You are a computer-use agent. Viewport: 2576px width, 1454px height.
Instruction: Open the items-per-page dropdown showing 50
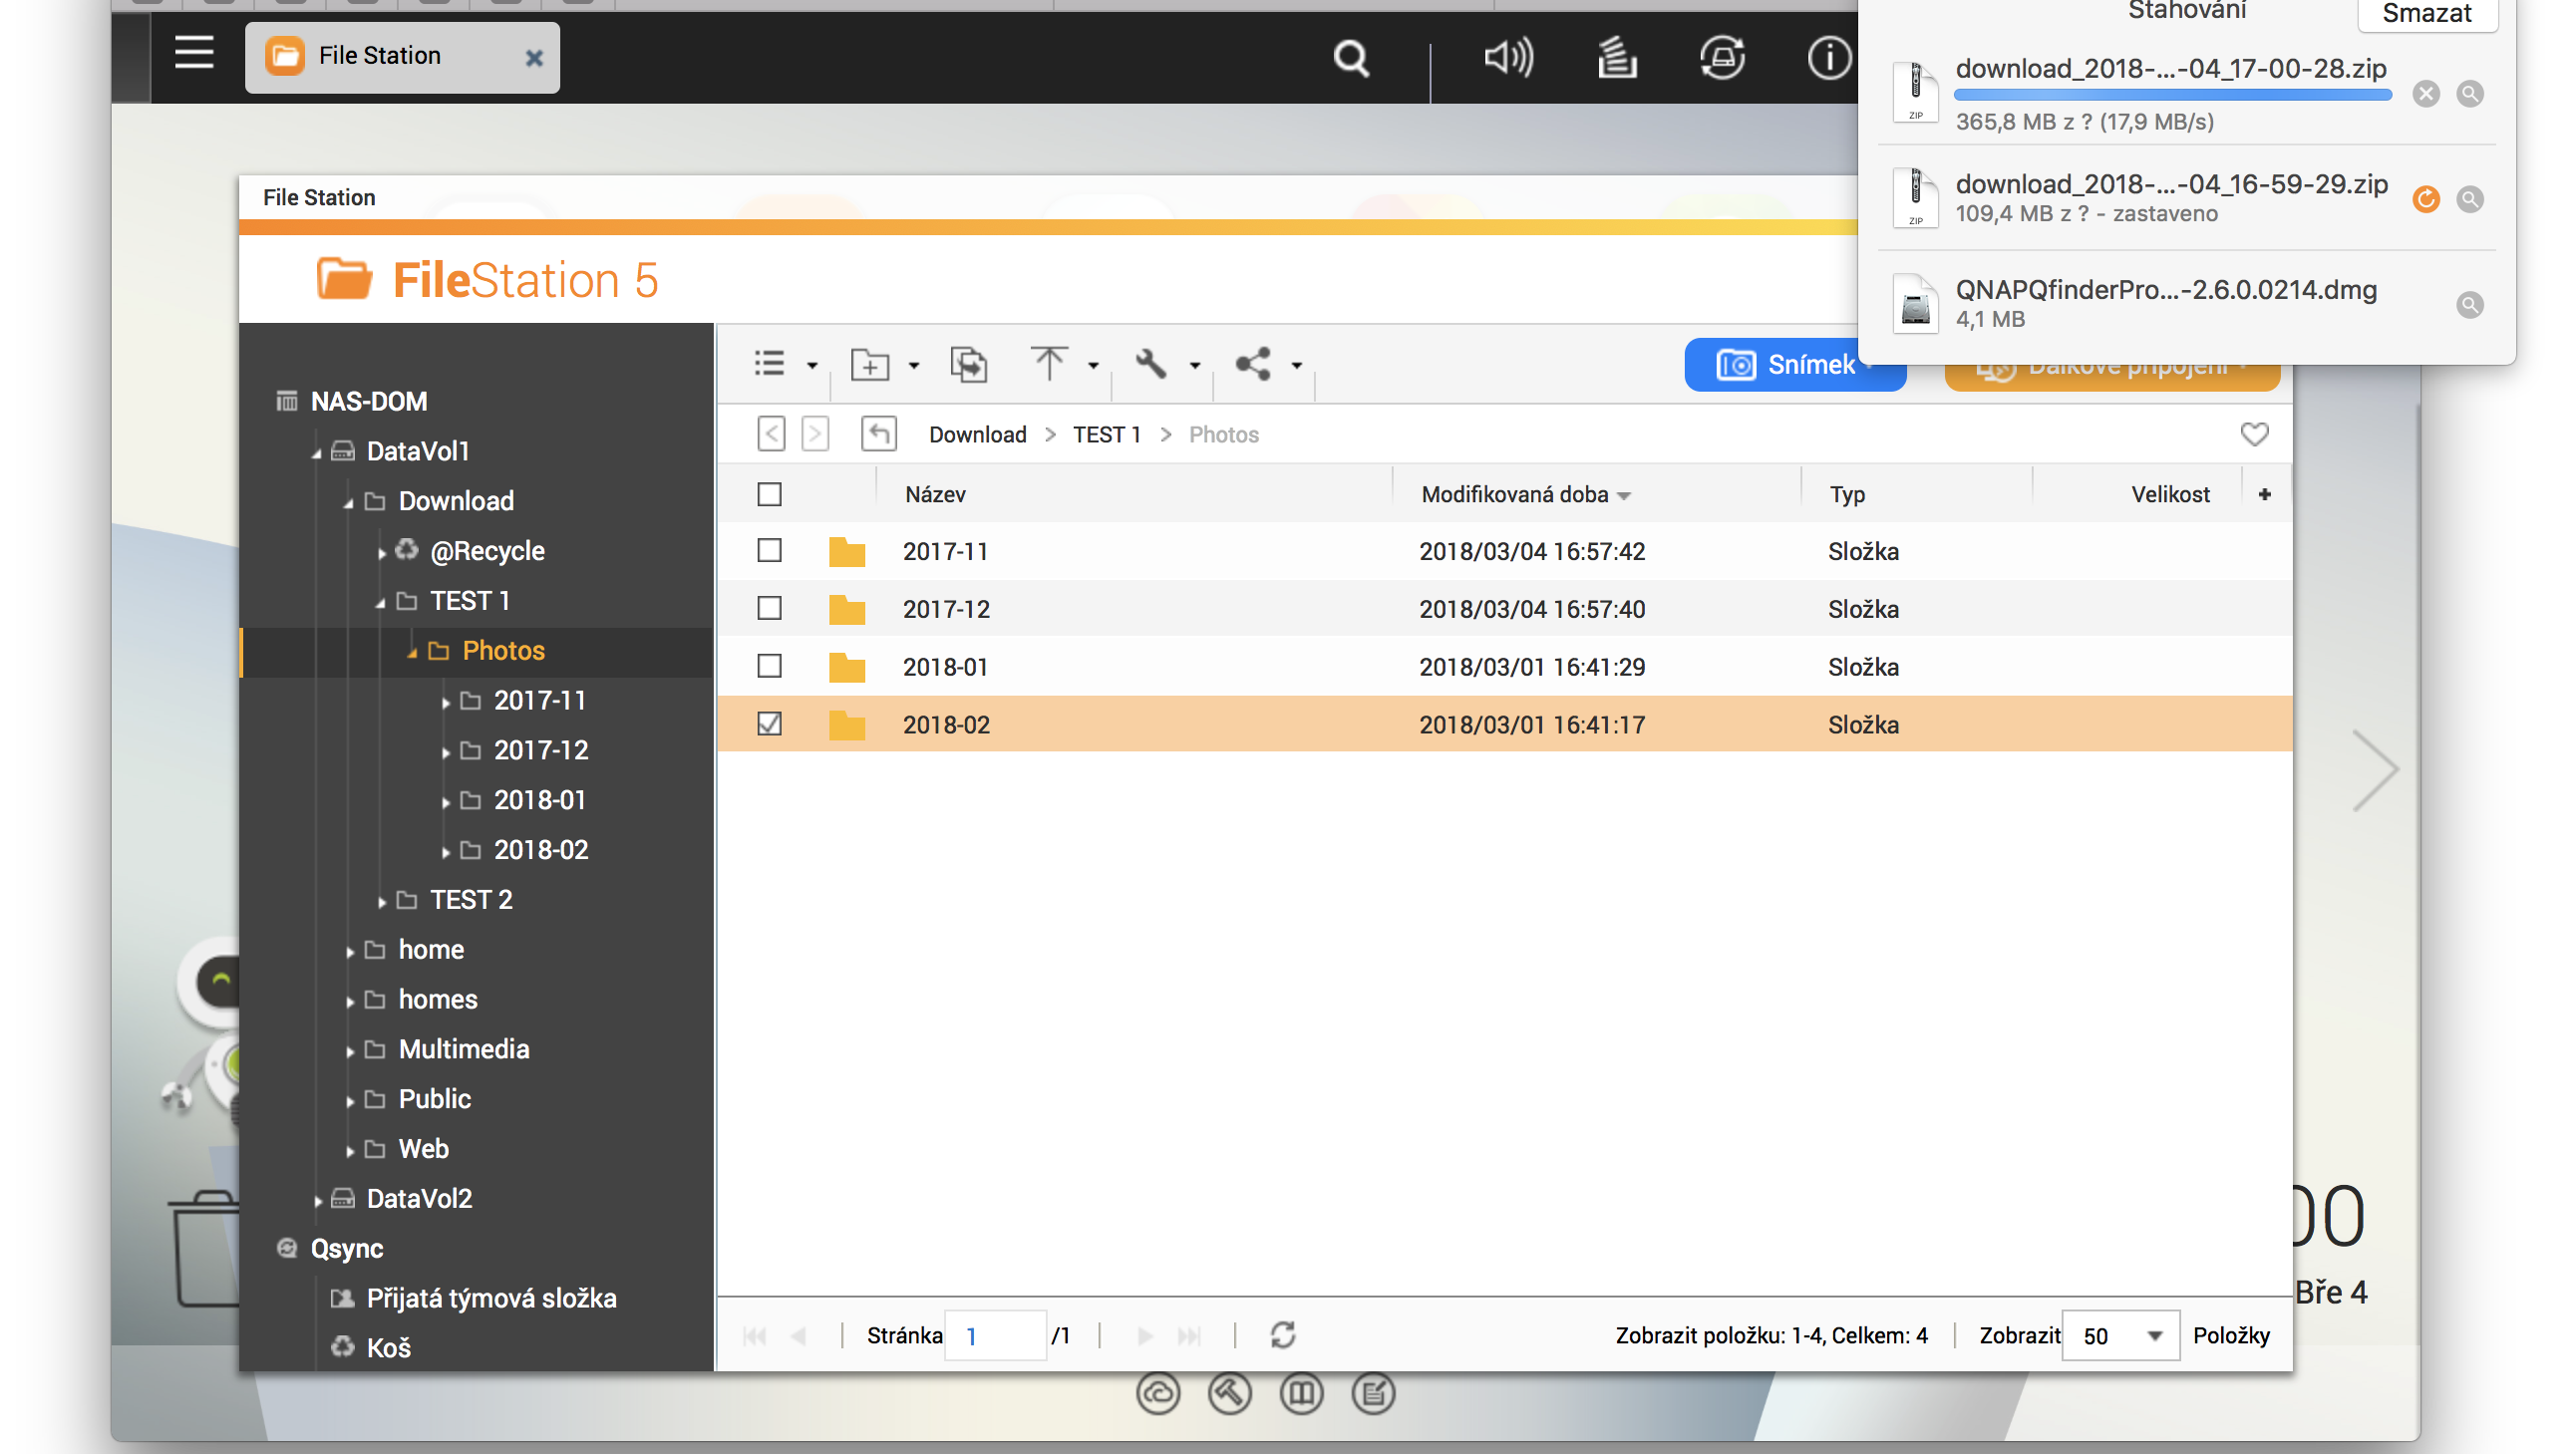(x=2120, y=1334)
